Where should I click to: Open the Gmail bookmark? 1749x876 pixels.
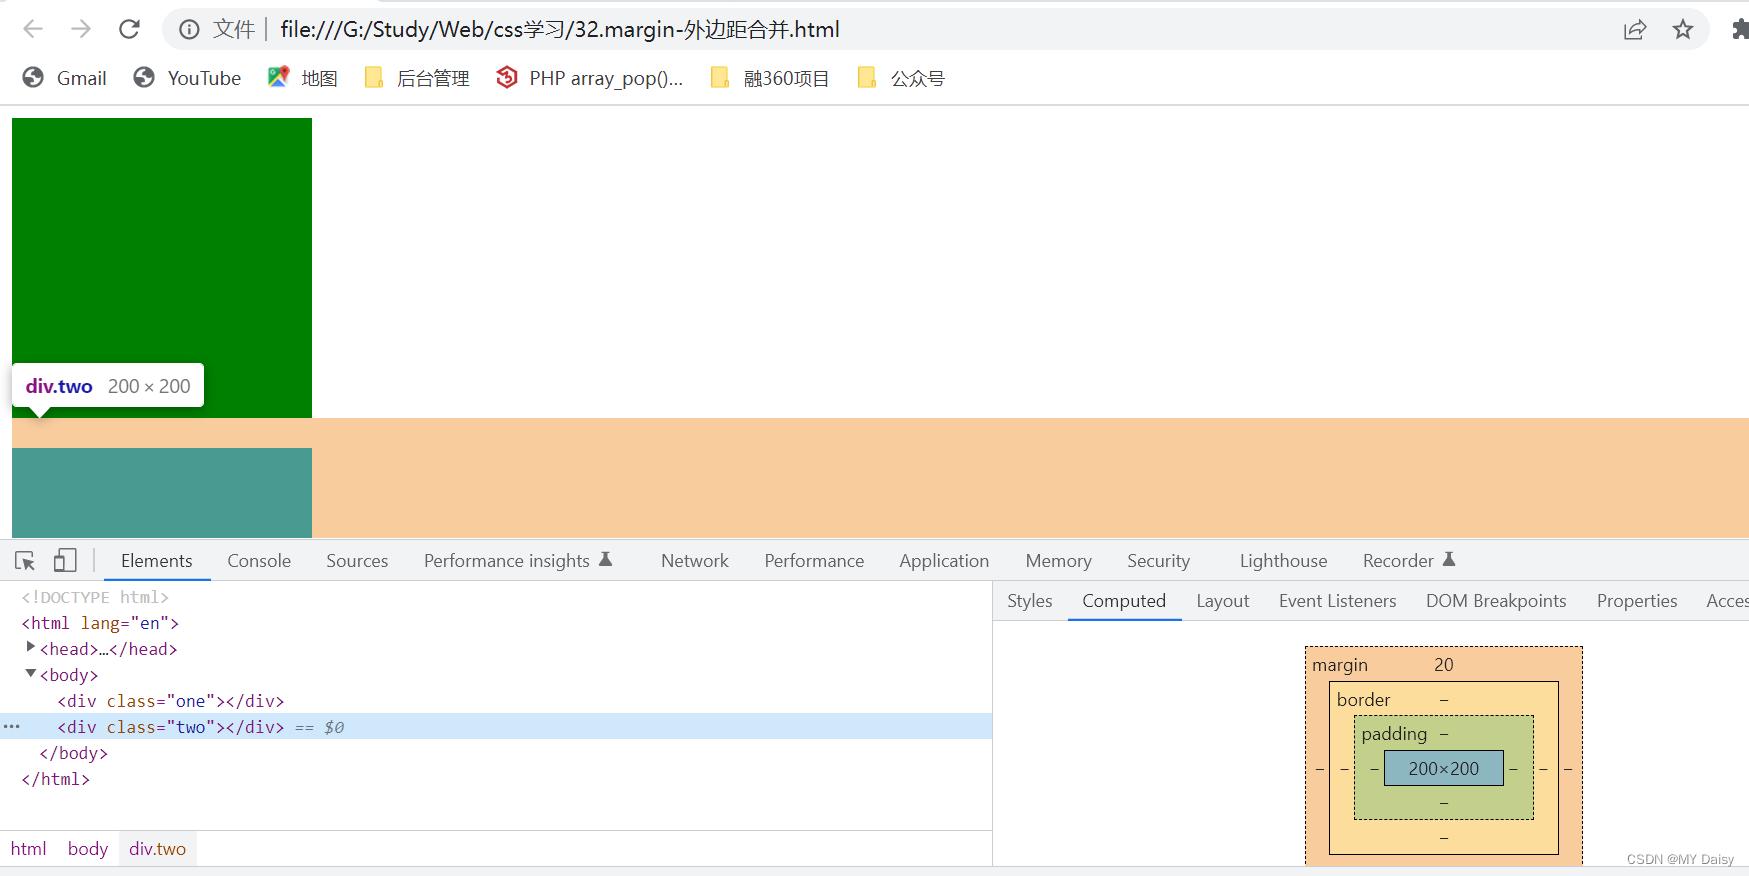[65, 78]
